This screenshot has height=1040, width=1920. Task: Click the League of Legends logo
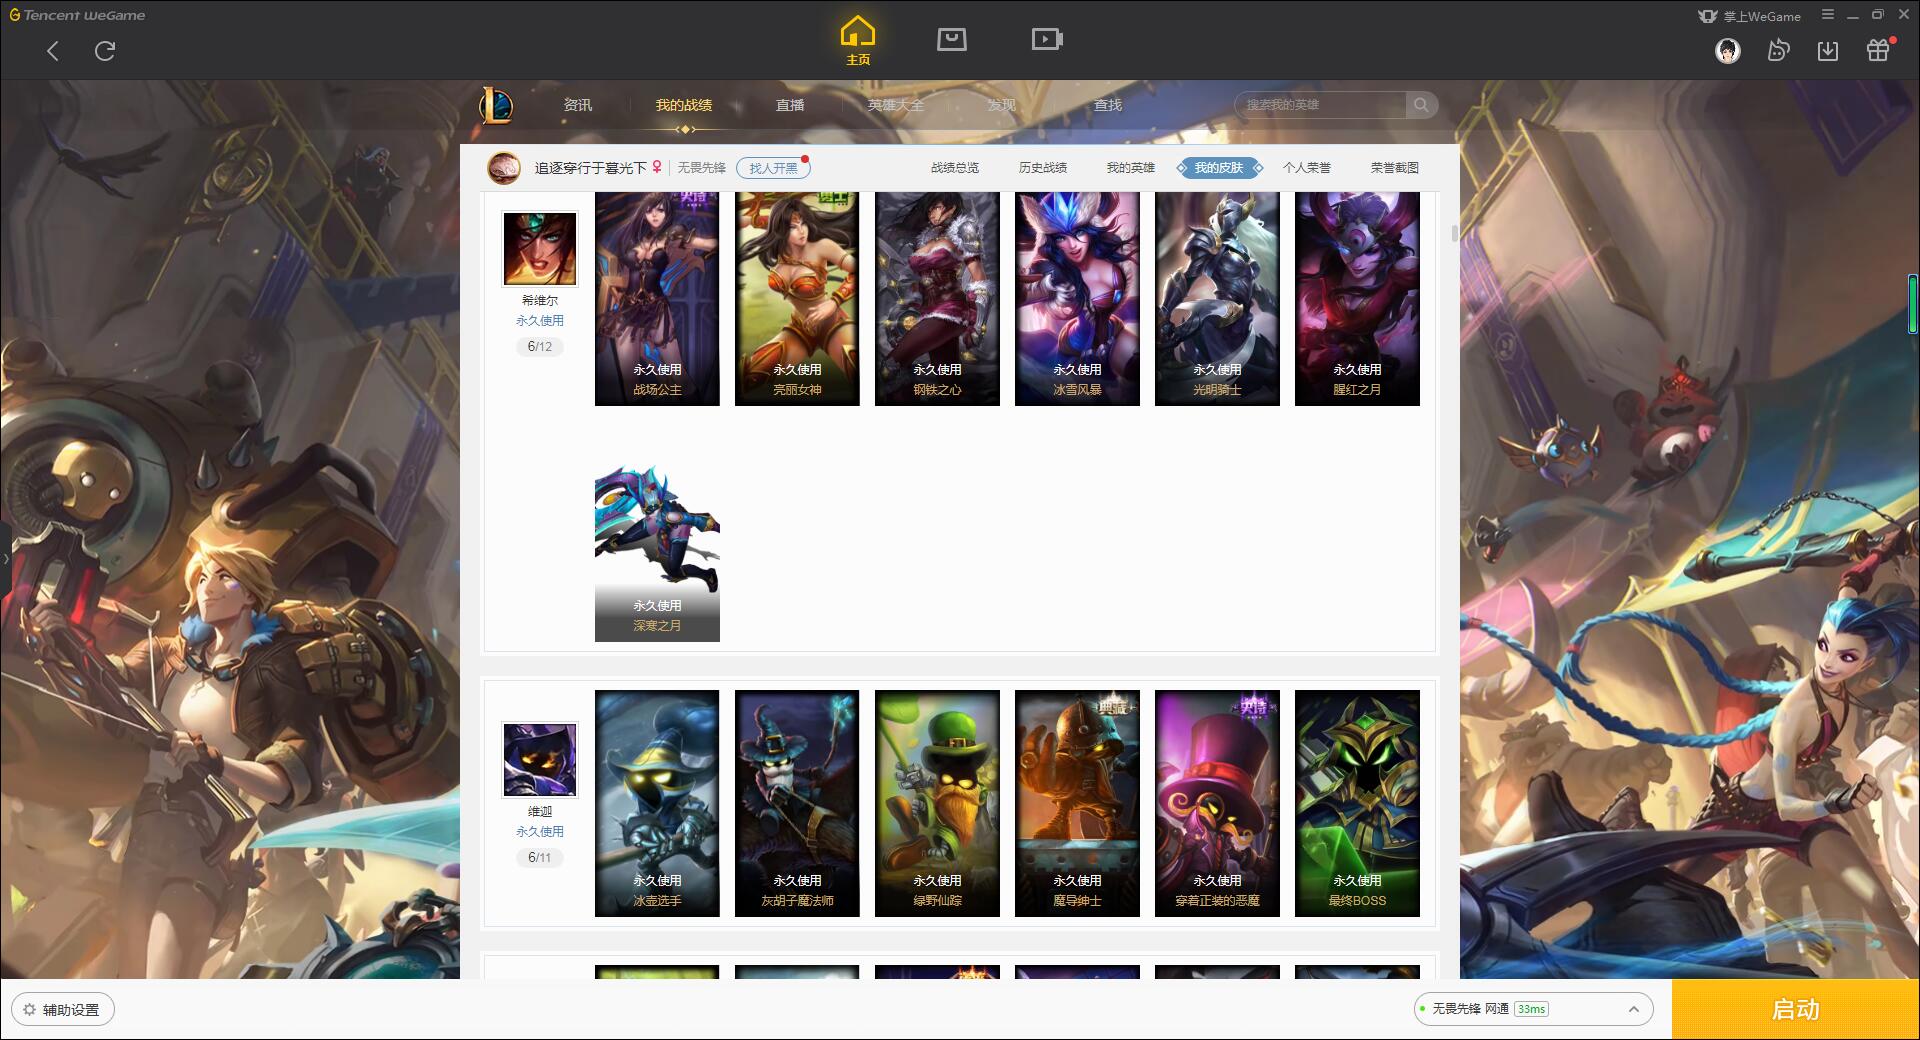[496, 105]
